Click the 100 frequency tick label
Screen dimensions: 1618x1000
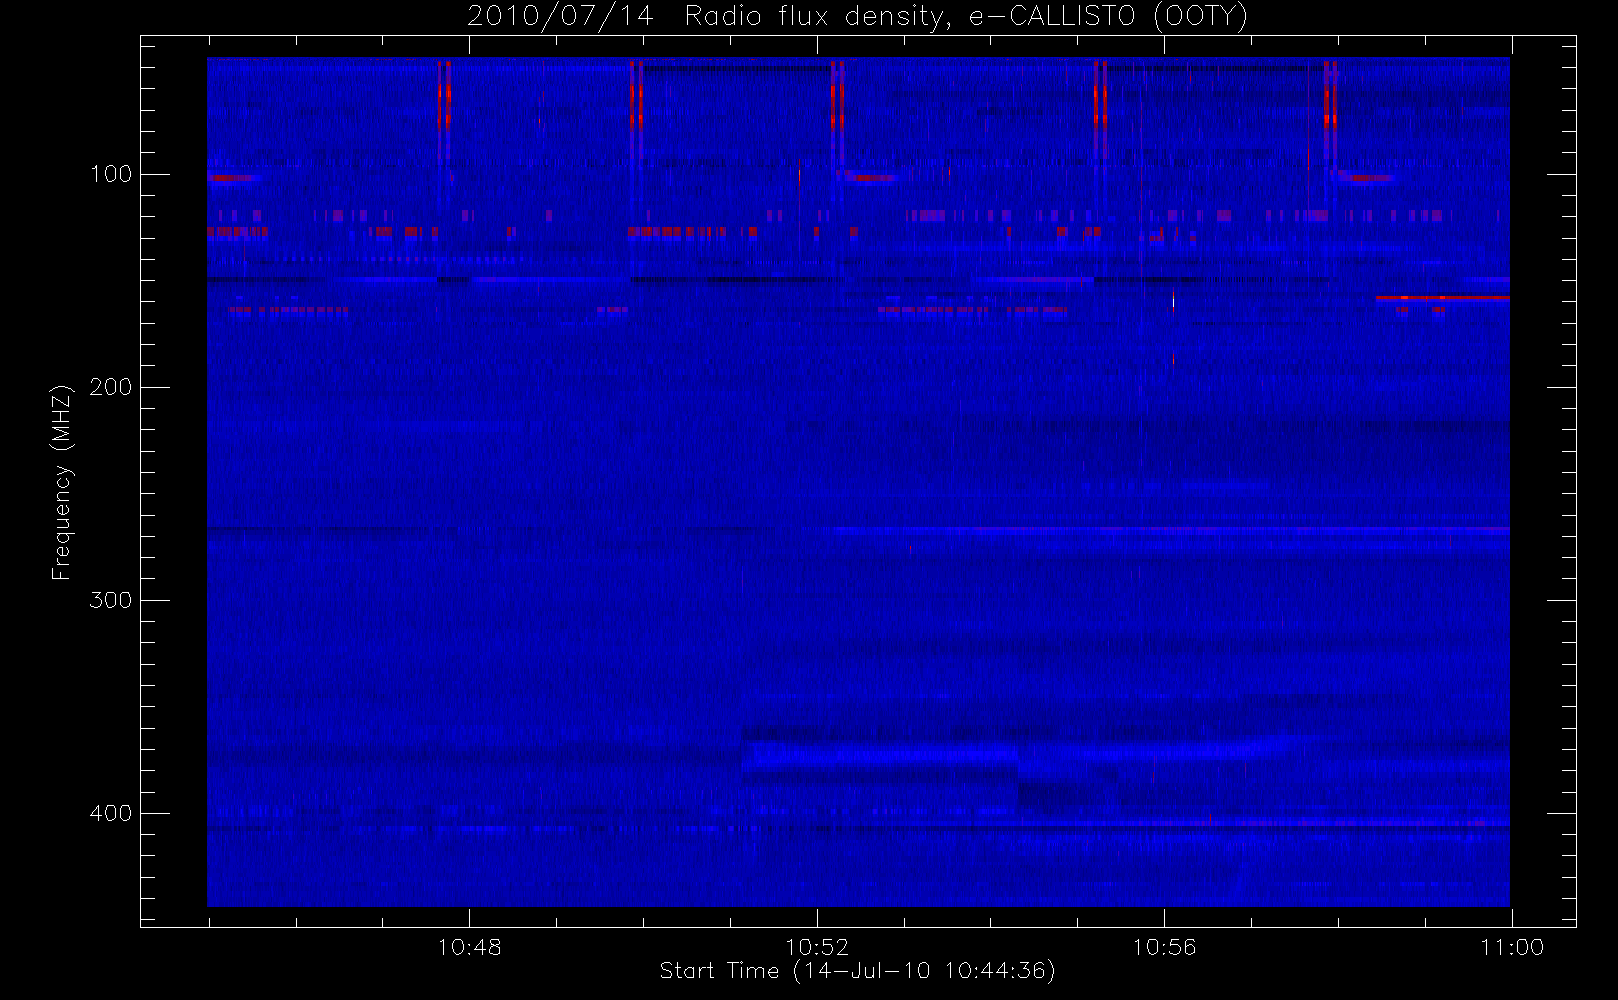tap(110, 174)
